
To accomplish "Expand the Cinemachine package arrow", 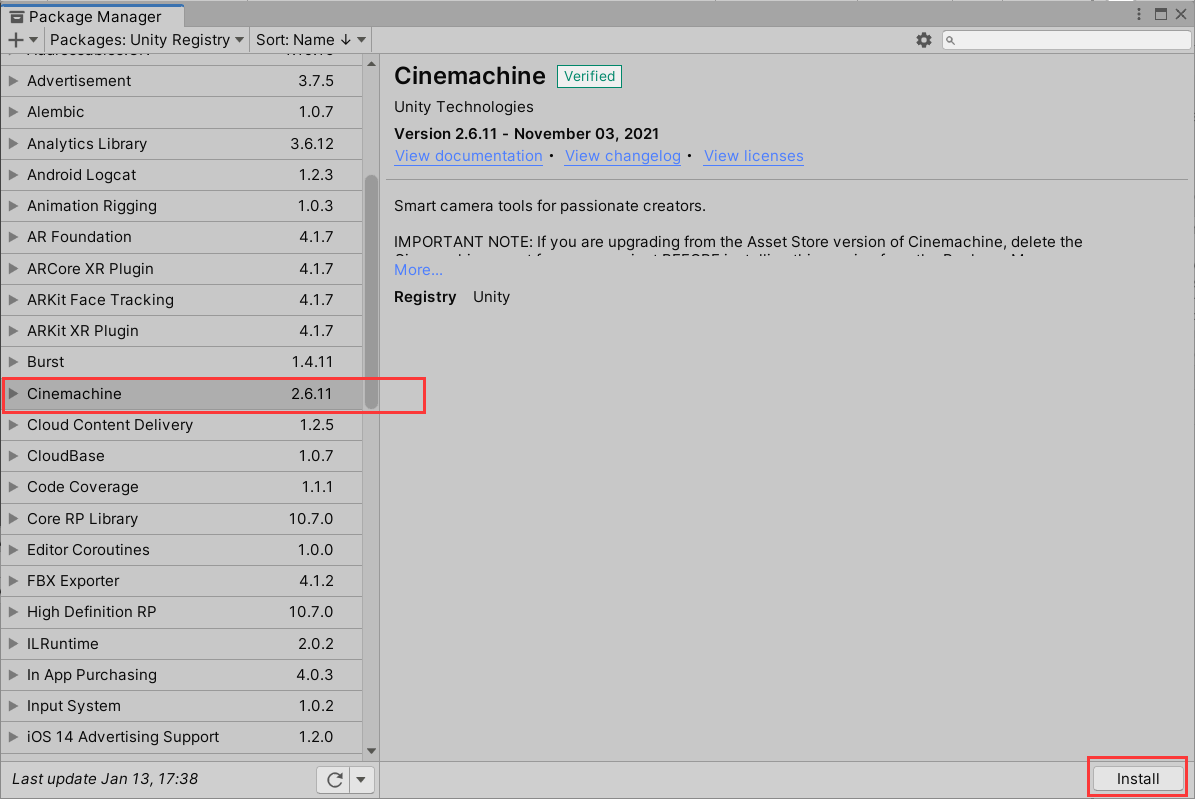I will 13,393.
